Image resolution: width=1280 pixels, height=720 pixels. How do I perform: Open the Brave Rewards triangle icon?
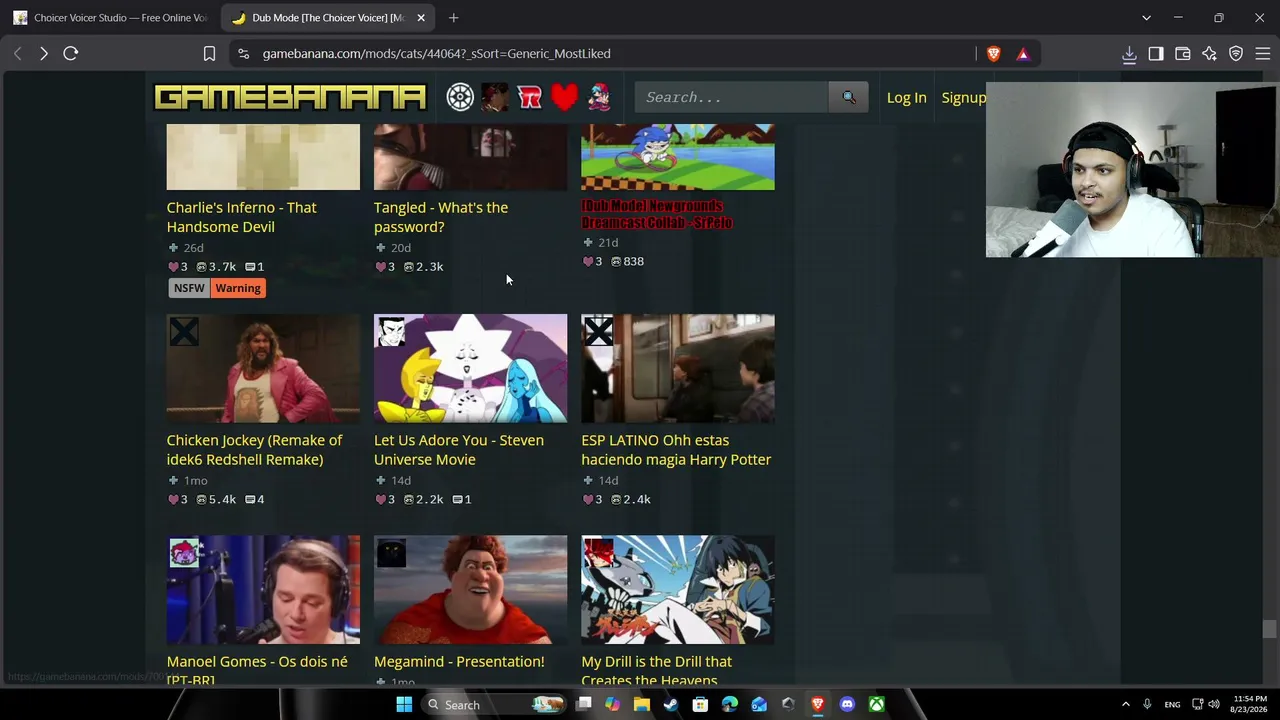pyautogui.click(x=1023, y=53)
